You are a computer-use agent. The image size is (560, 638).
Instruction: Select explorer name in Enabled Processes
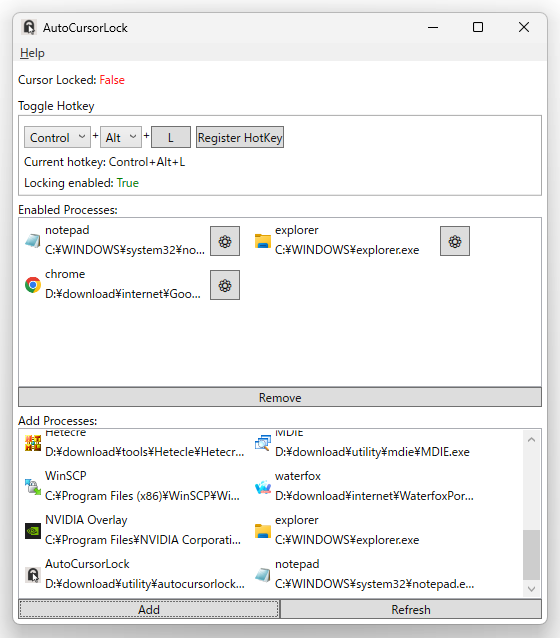tap(297, 230)
